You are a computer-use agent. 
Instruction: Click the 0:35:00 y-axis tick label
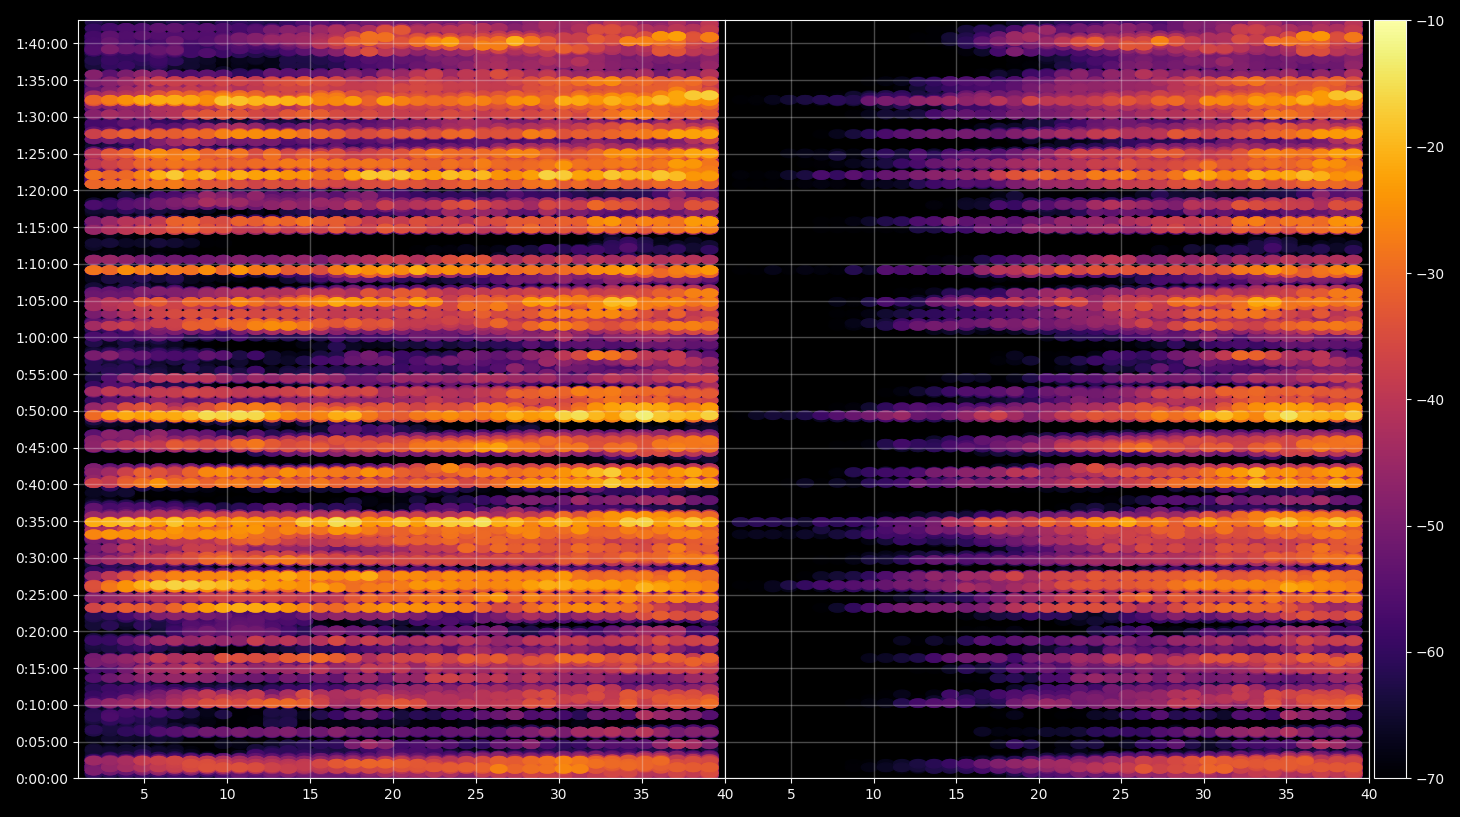pos(42,522)
